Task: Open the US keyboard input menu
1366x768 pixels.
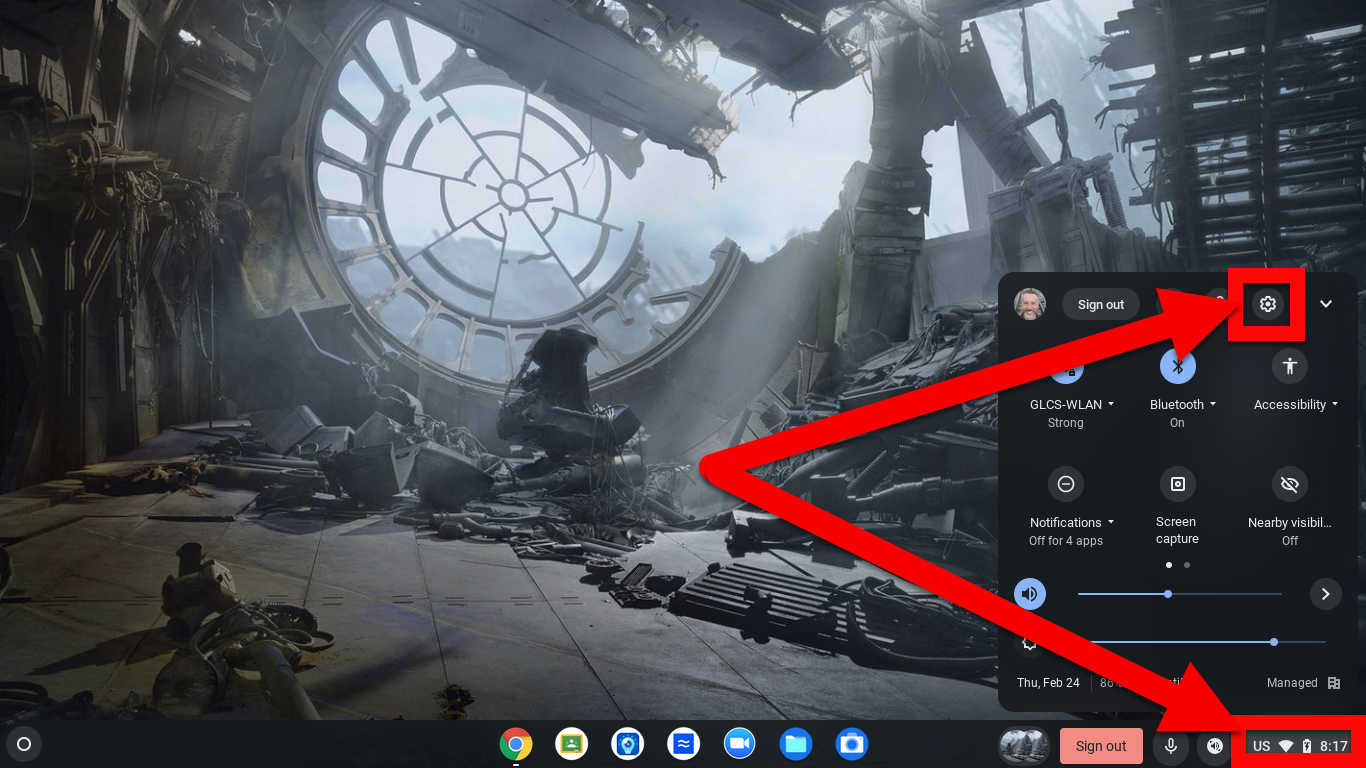Action: click(x=1262, y=746)
